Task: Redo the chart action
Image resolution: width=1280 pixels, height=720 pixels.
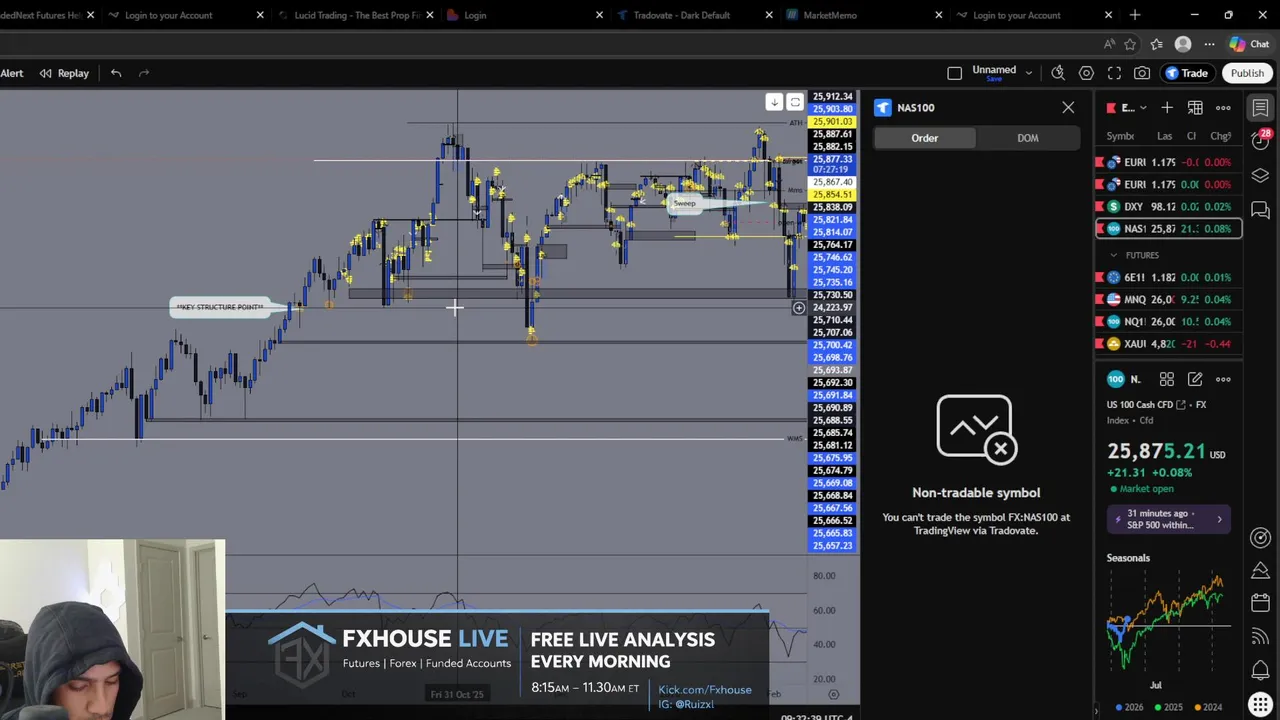Action: 144,73
